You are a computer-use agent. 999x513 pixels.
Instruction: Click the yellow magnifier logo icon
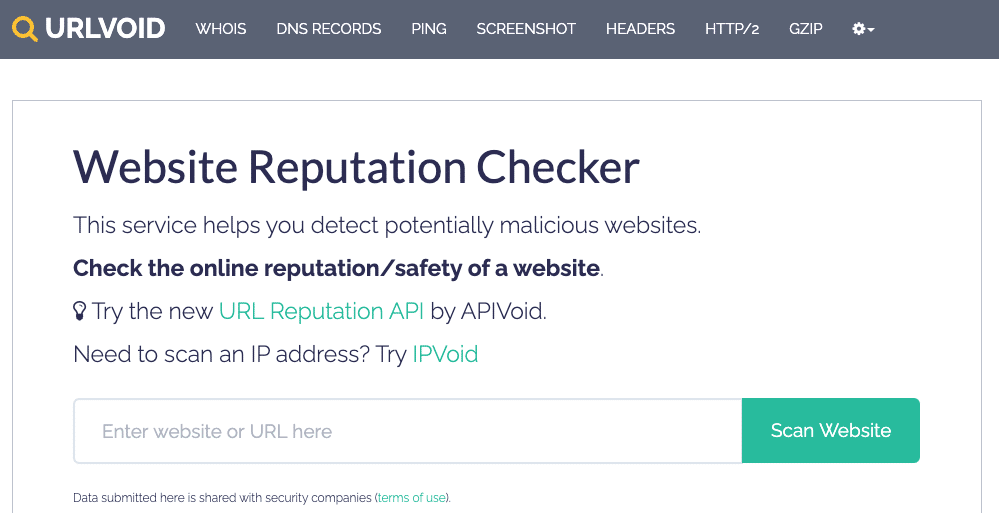point(25,29)
